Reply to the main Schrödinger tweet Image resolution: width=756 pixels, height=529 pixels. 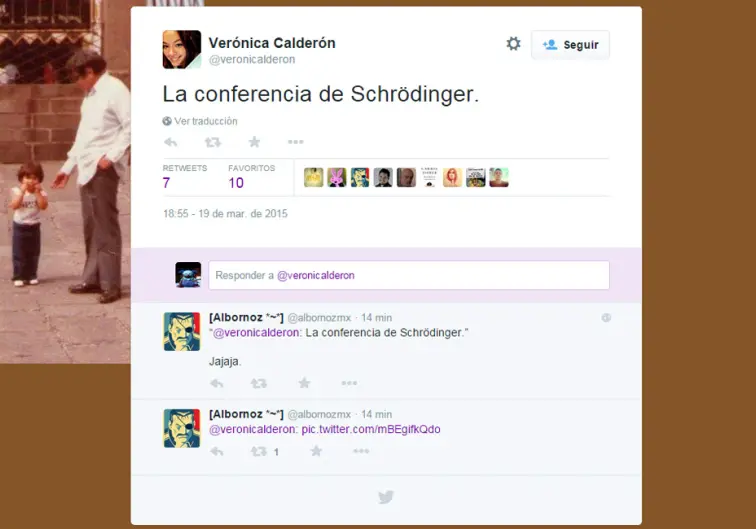(171, 142)
